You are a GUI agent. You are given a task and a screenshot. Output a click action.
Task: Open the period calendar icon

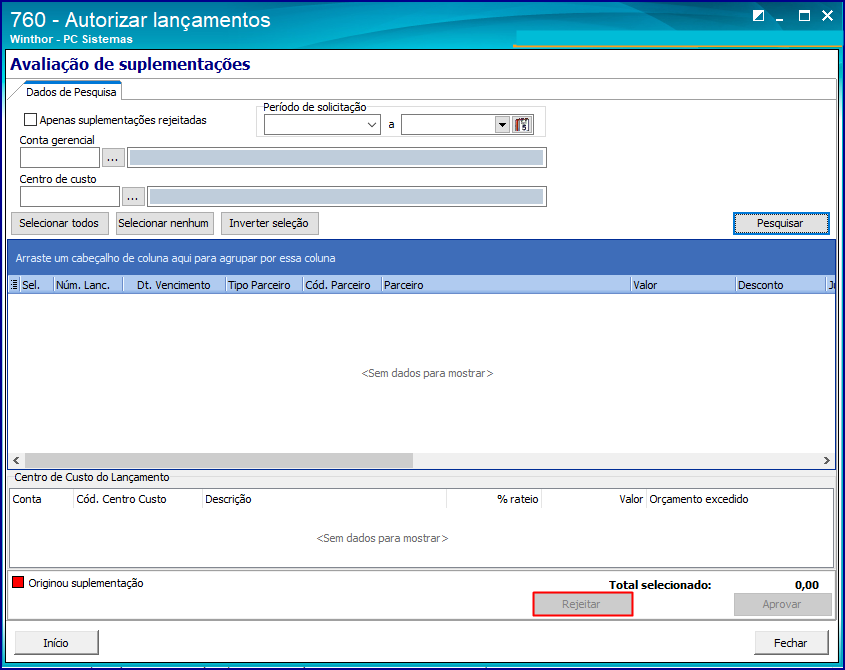tap(522, 125)
